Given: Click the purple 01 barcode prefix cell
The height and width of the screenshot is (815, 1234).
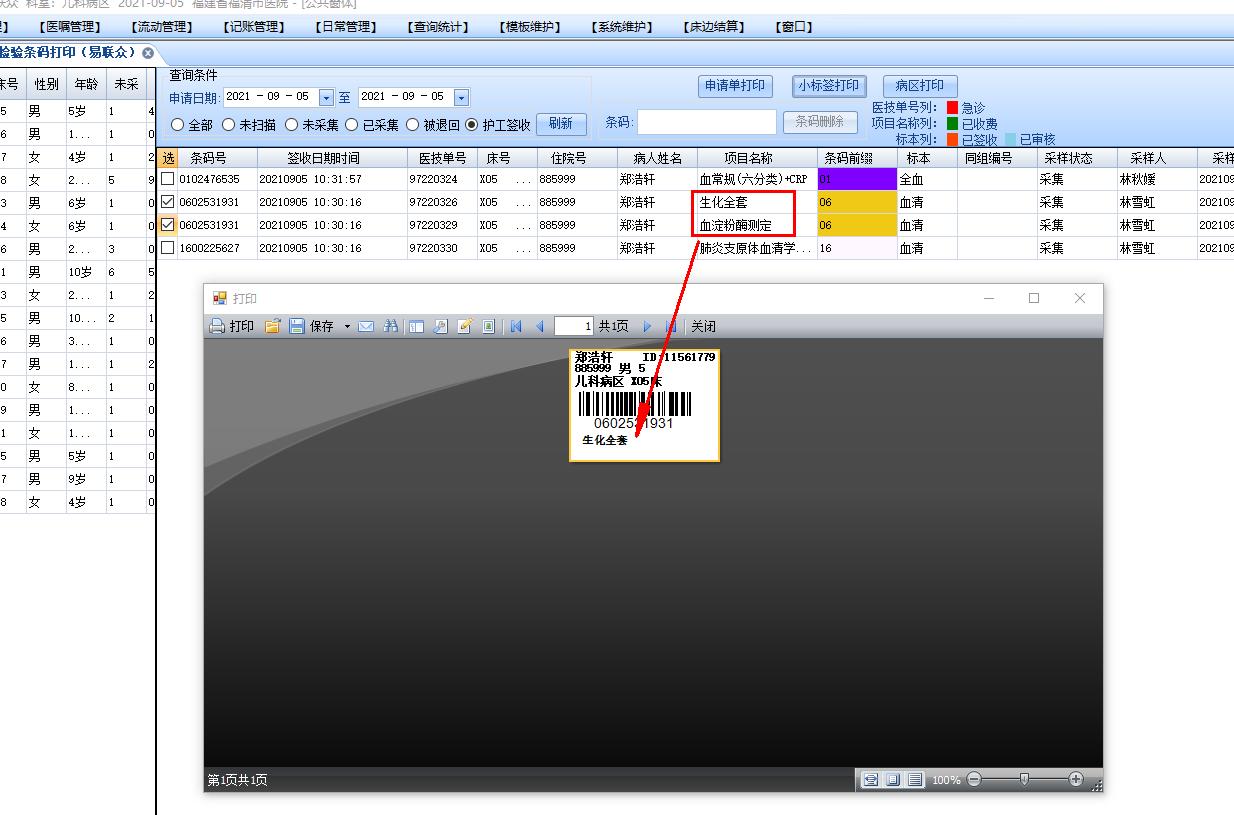Looking at the screenshot, I should 857,179.
